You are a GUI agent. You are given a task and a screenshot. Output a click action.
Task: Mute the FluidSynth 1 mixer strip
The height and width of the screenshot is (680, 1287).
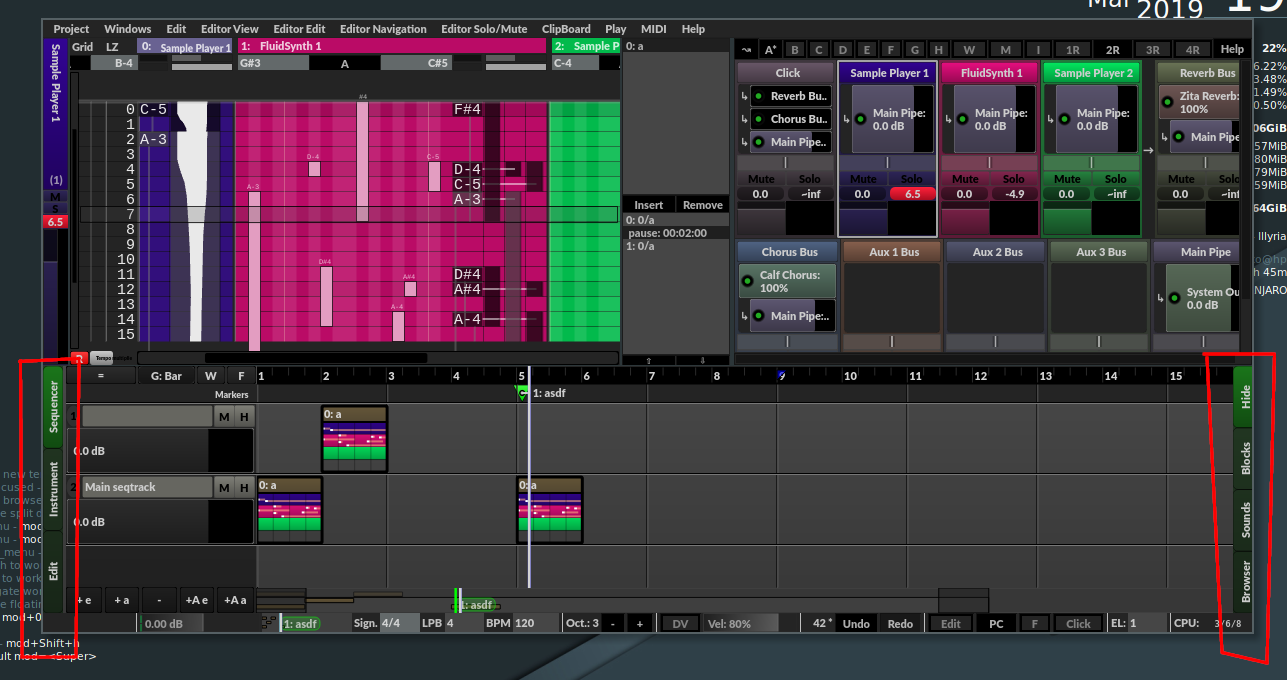(x=964, y=178)
